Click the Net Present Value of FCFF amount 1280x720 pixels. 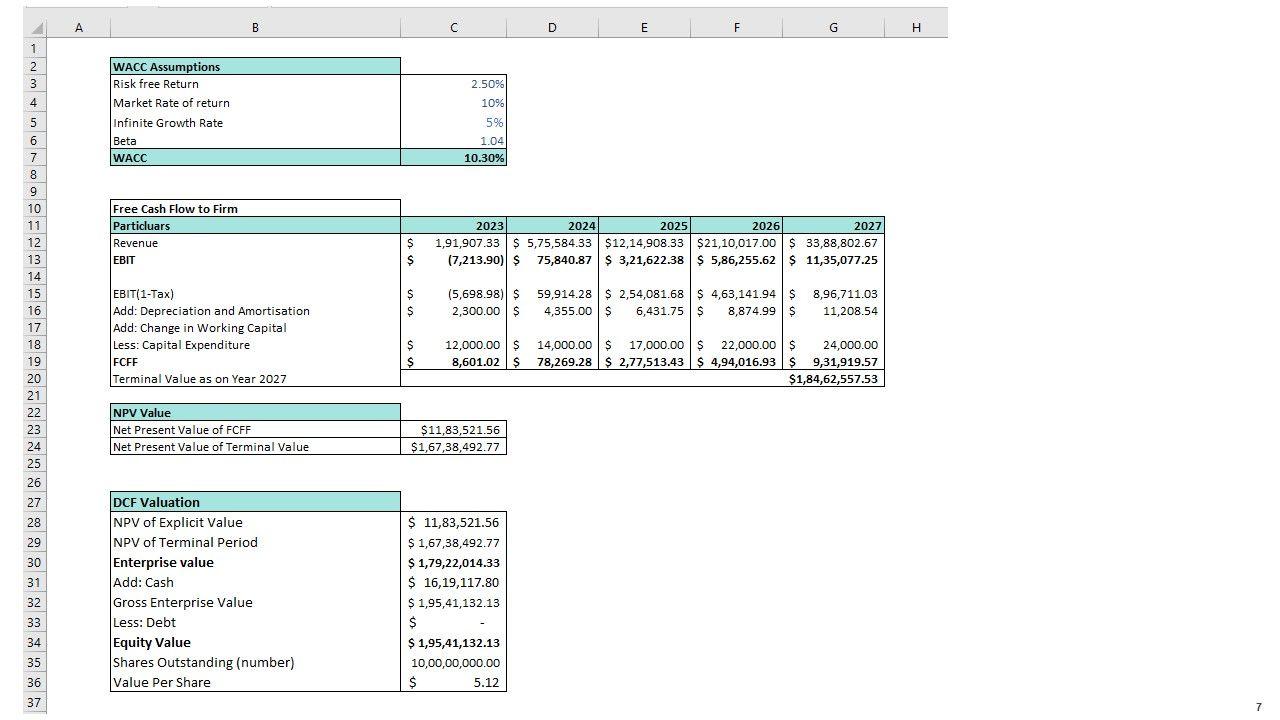(454, 430)
